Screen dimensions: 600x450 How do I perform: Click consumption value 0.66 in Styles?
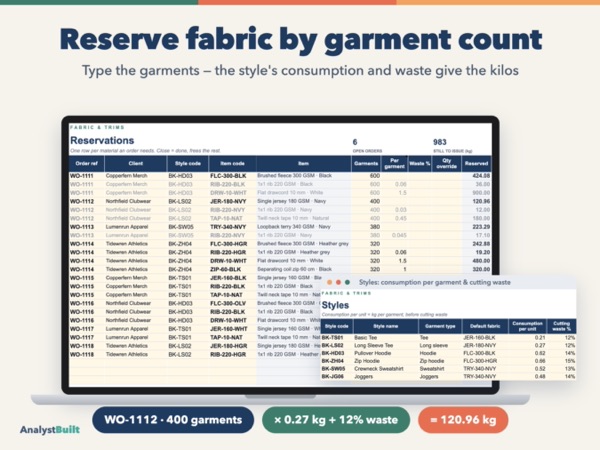coord(540,361)
